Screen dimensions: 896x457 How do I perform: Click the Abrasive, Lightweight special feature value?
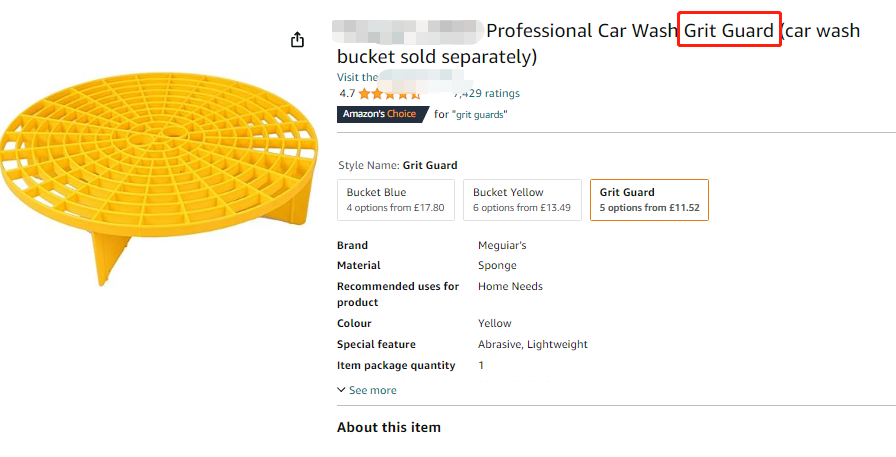(x=532, y=344)
